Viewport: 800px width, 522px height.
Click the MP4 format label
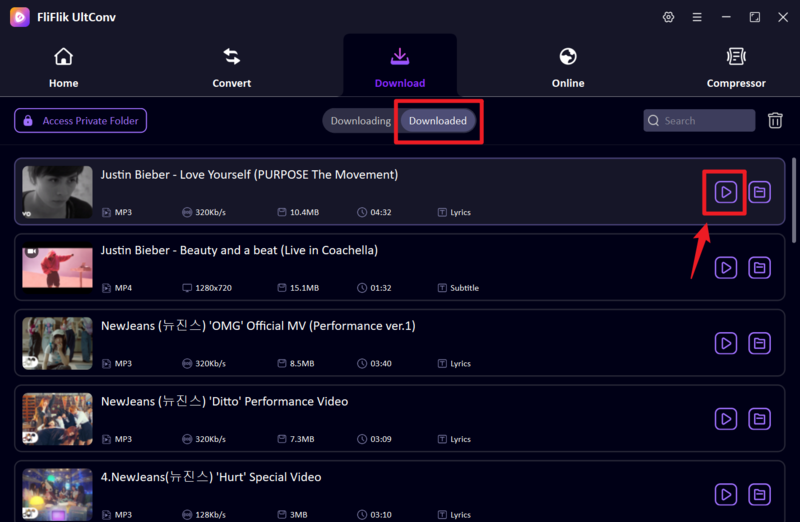[123, 288]
